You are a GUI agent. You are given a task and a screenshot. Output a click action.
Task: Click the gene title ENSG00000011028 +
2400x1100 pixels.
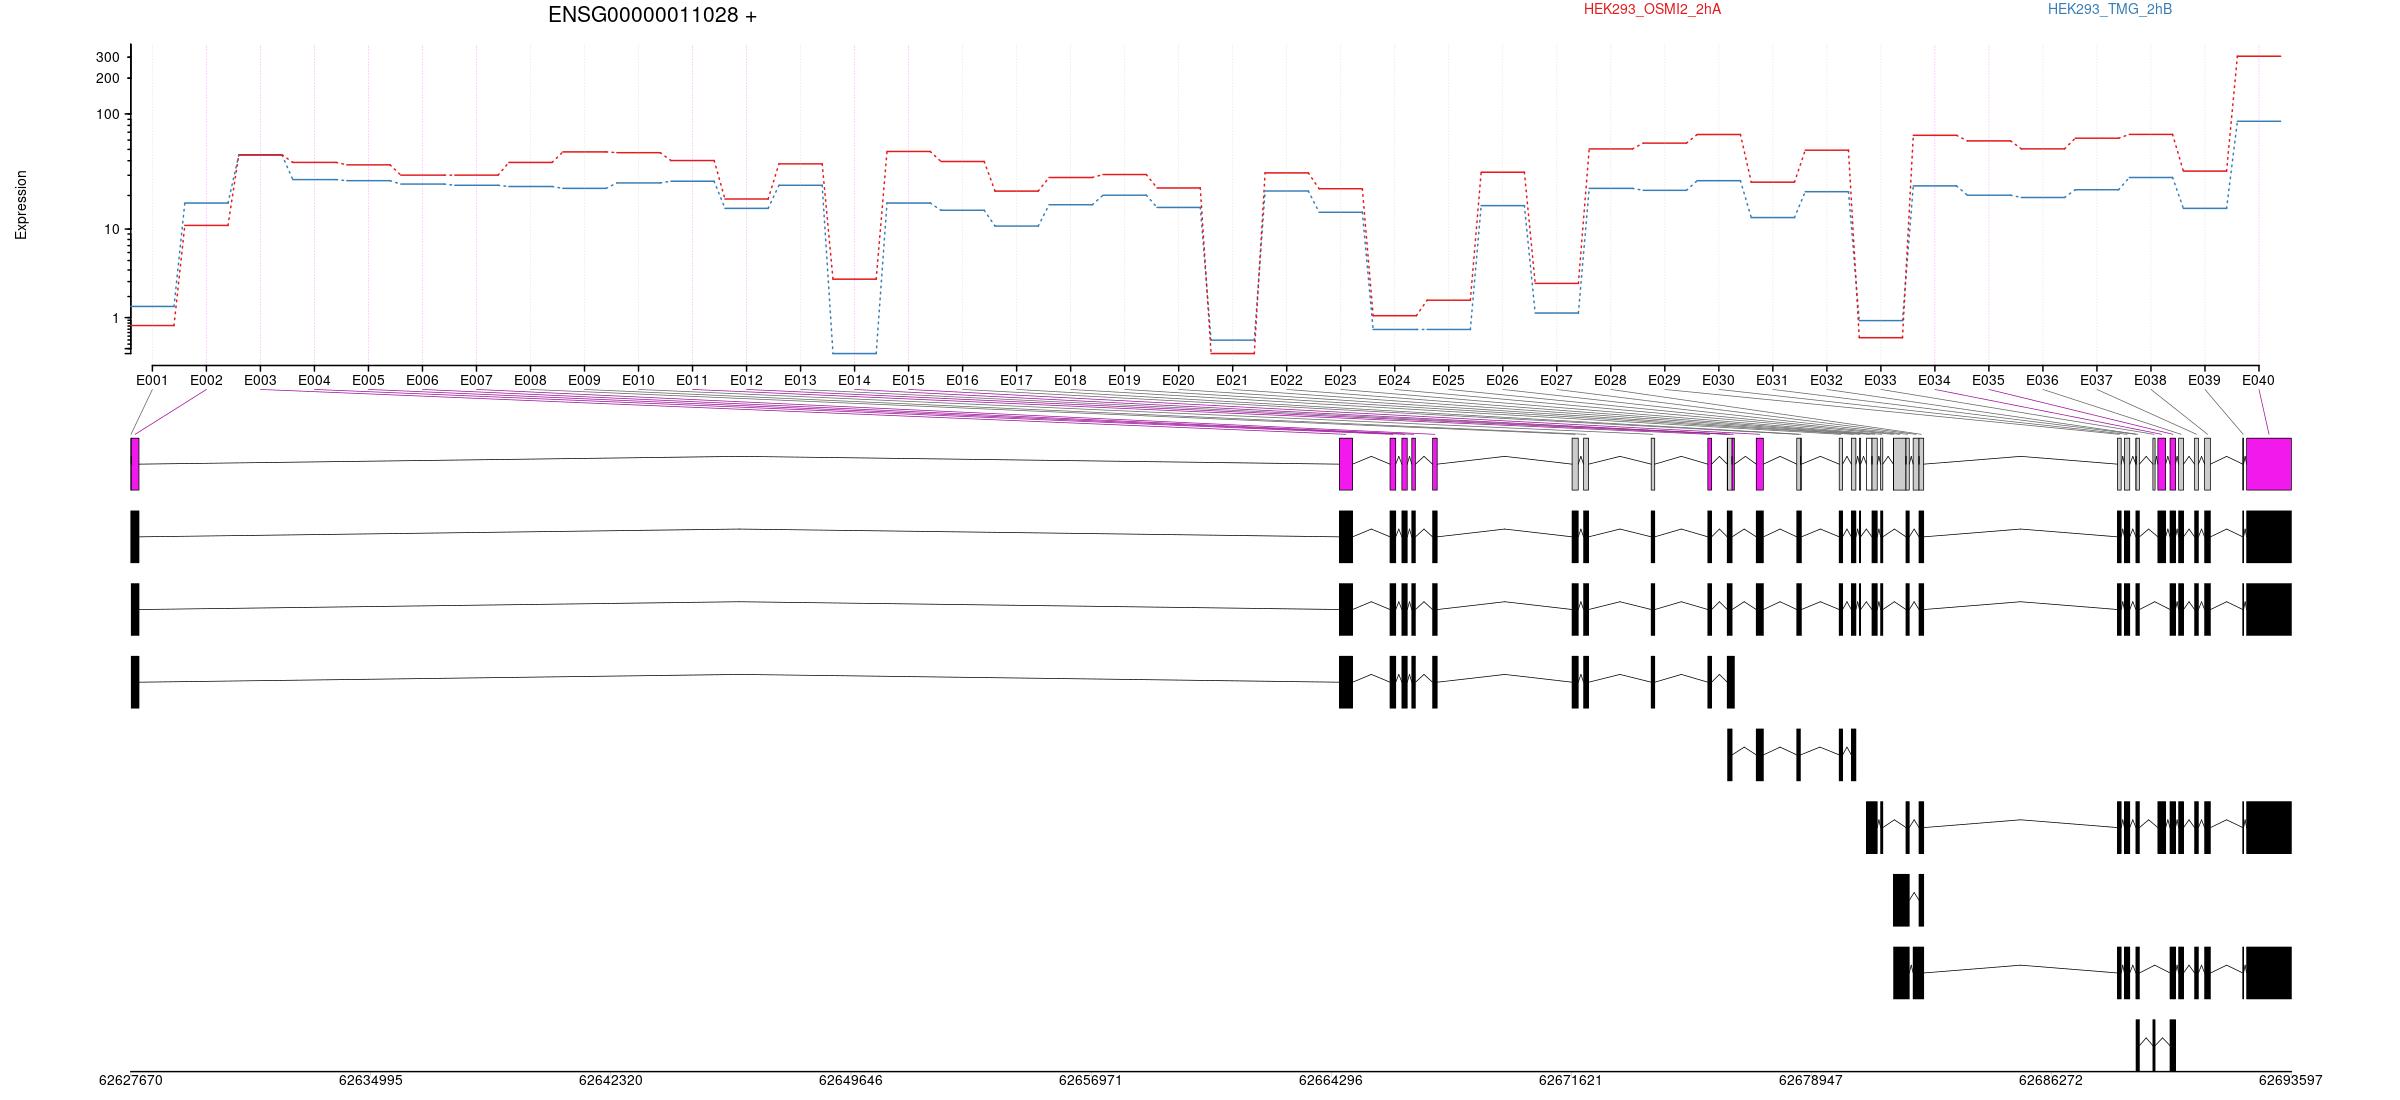point(652,15)
